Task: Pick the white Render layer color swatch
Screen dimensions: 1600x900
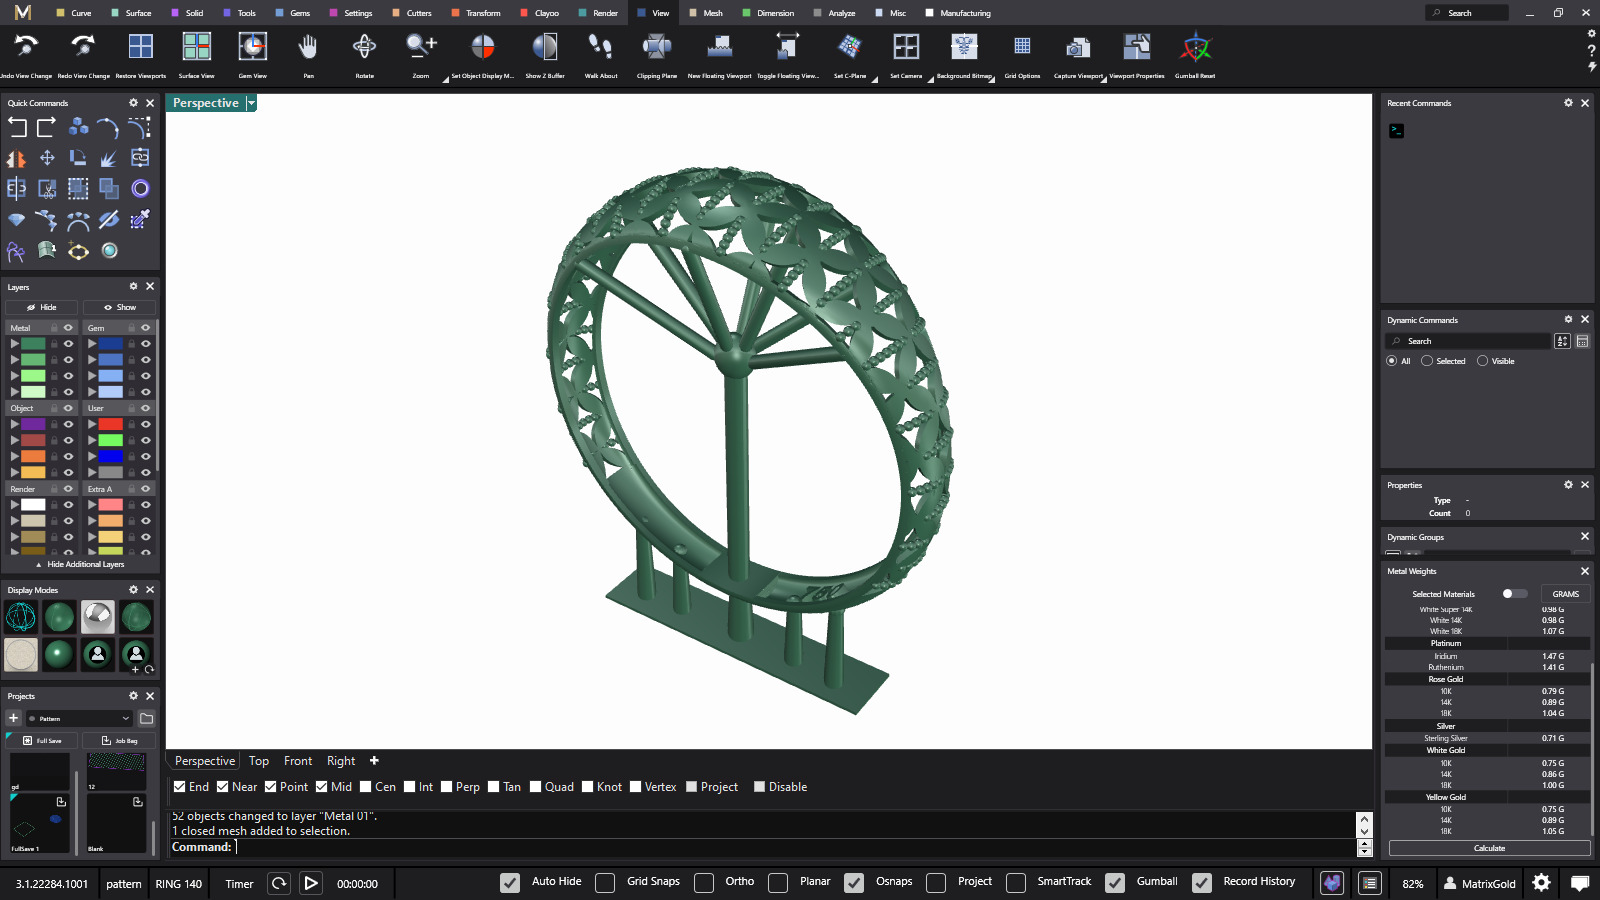Action: [34, 505]
